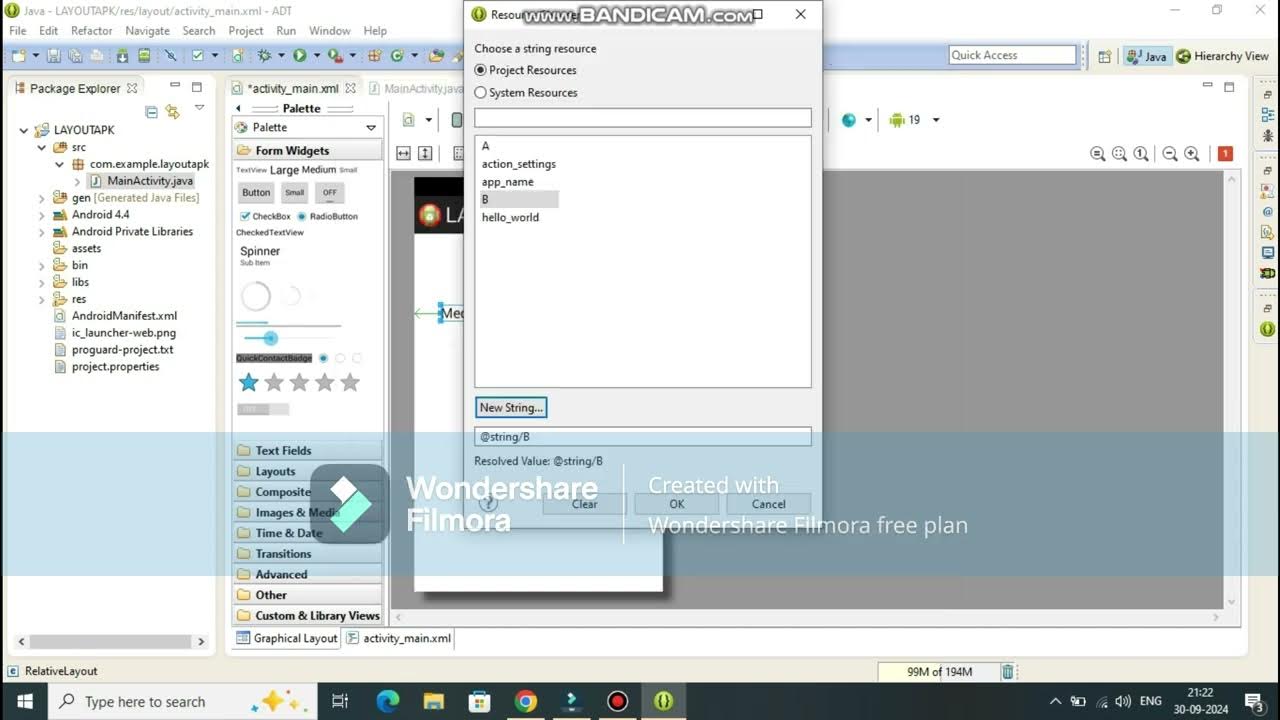Click the RadioButton widget in the palette
This screenshot has height=720, width=1280.
(327, 216)
